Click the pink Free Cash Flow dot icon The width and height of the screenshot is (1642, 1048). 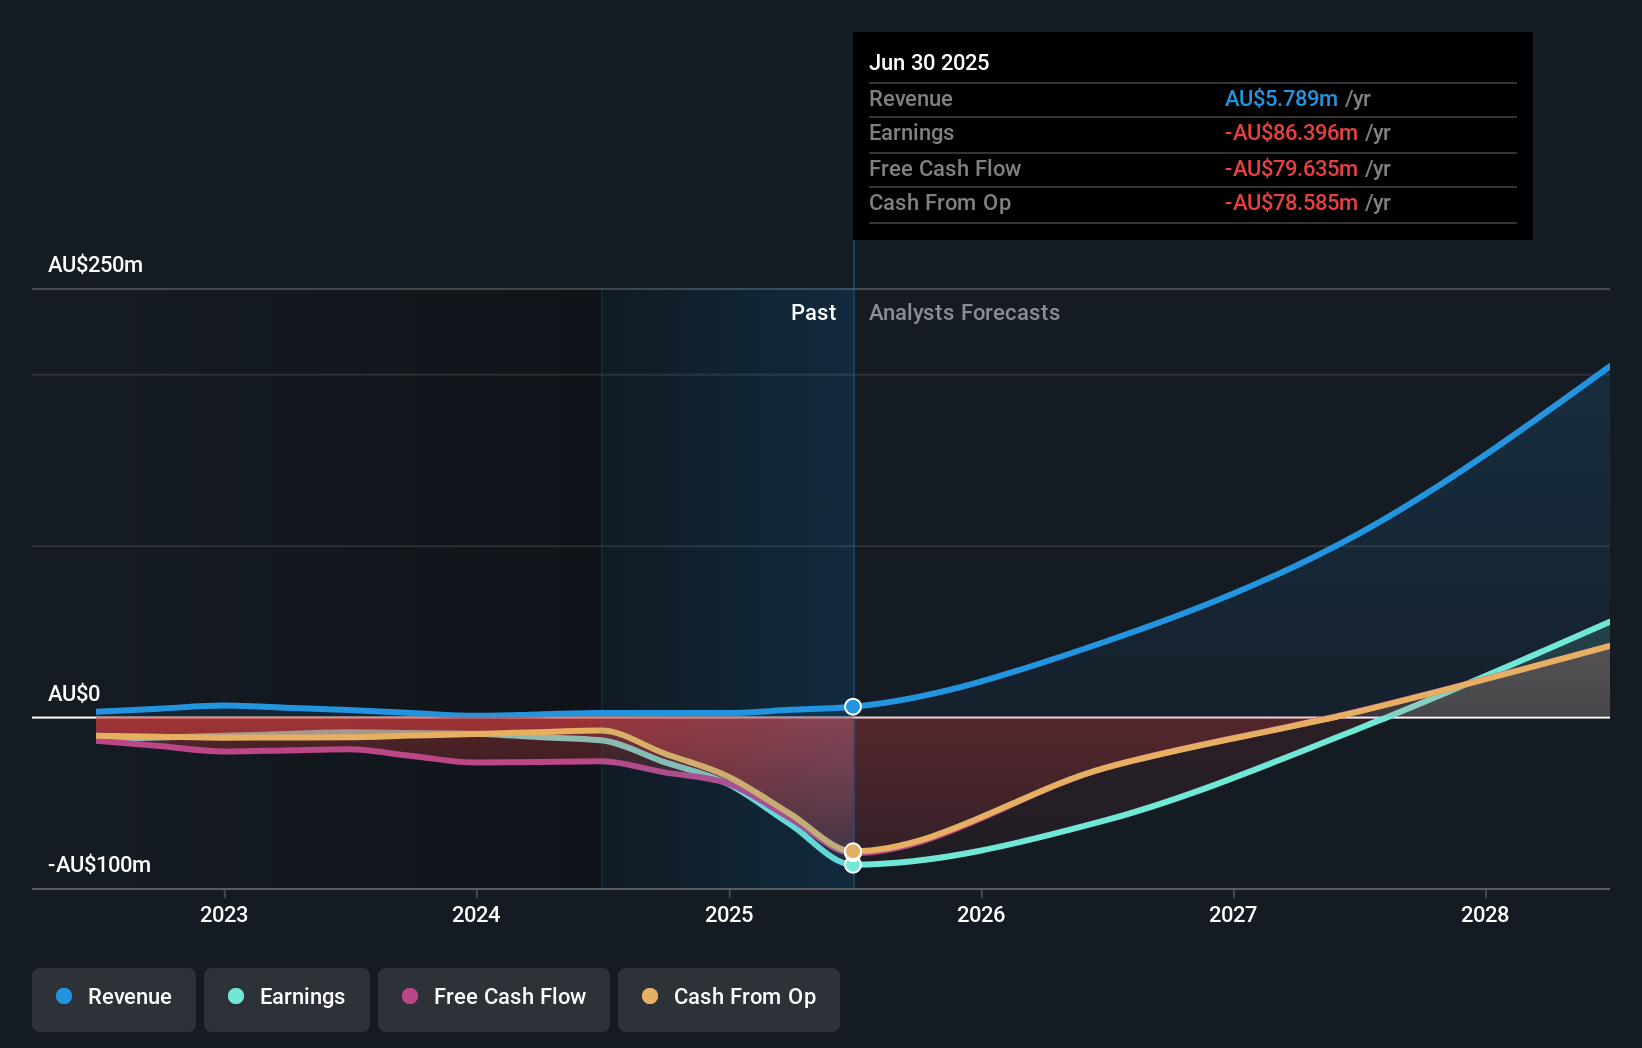tap(408, 997)
